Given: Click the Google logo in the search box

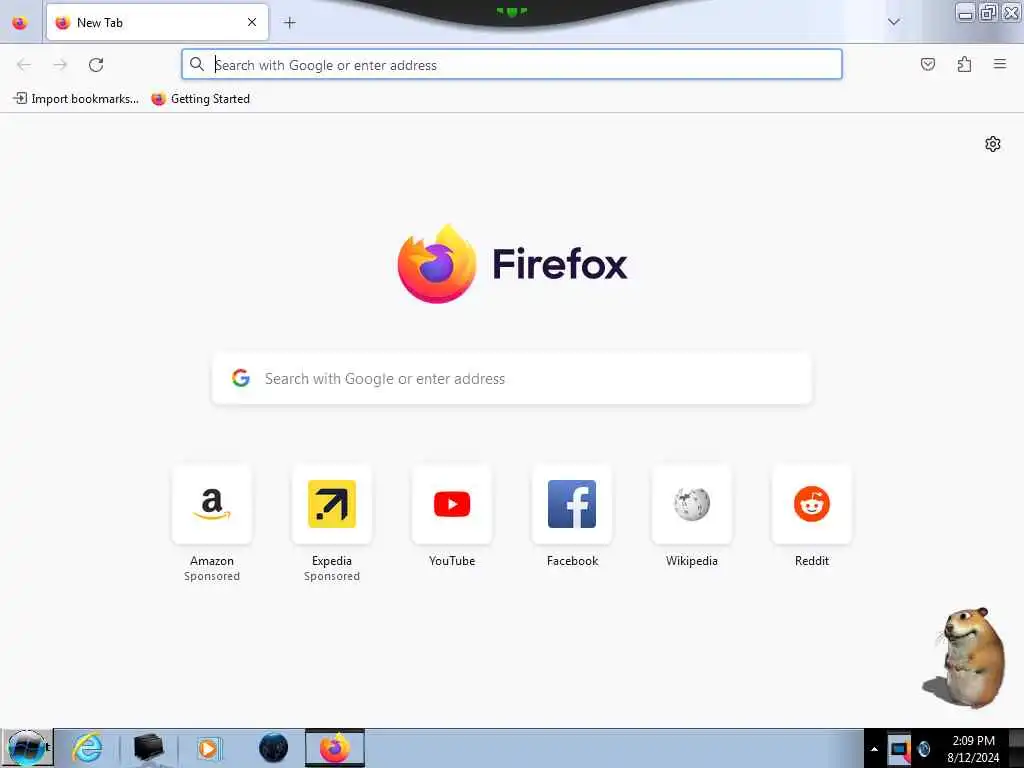Looking at the screenshot, I should tap(241, 378).
